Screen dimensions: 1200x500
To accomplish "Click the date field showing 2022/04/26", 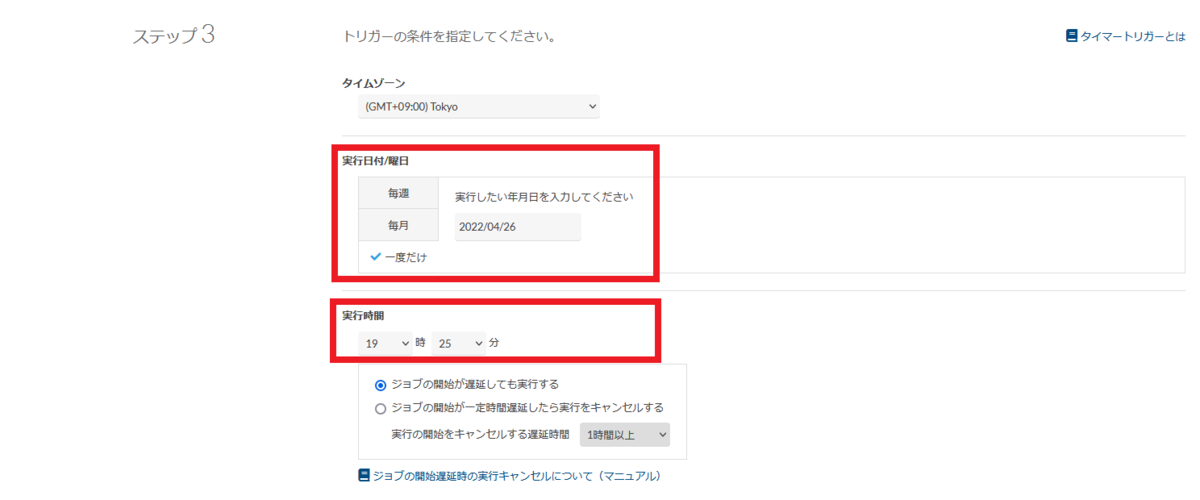I will click(x=518, y=227).
